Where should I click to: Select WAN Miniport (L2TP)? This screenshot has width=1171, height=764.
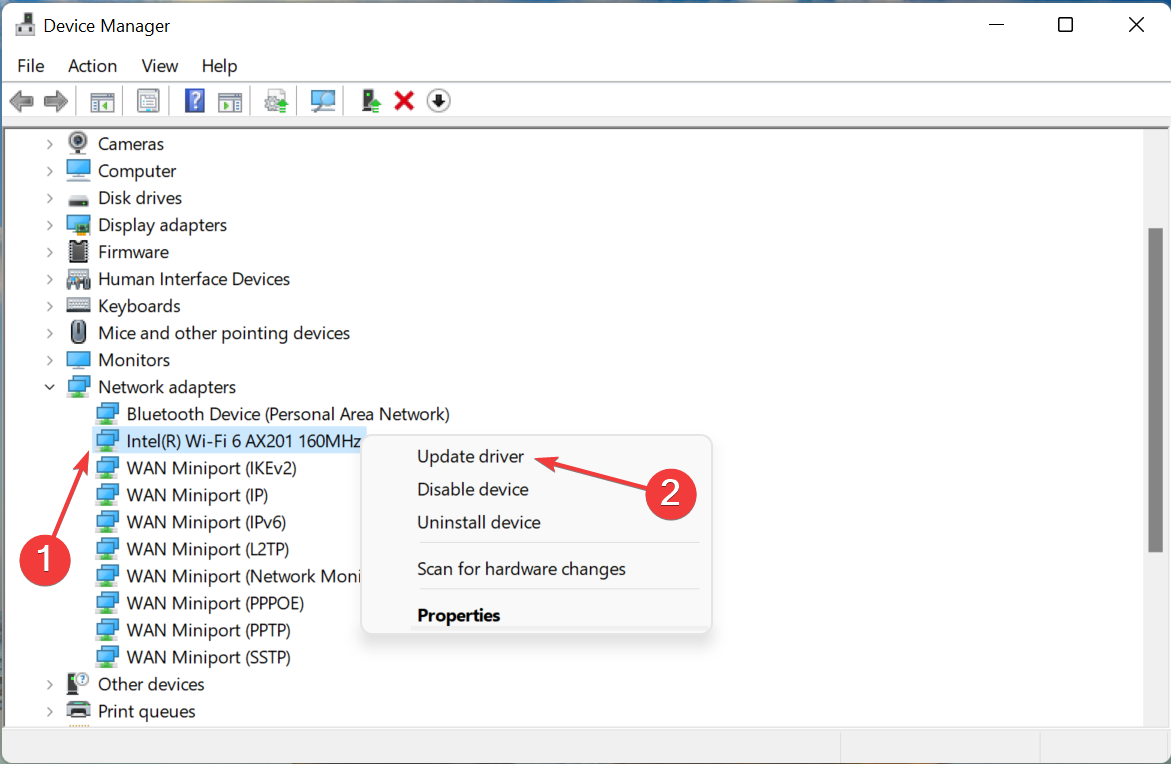tap(208, 549)
